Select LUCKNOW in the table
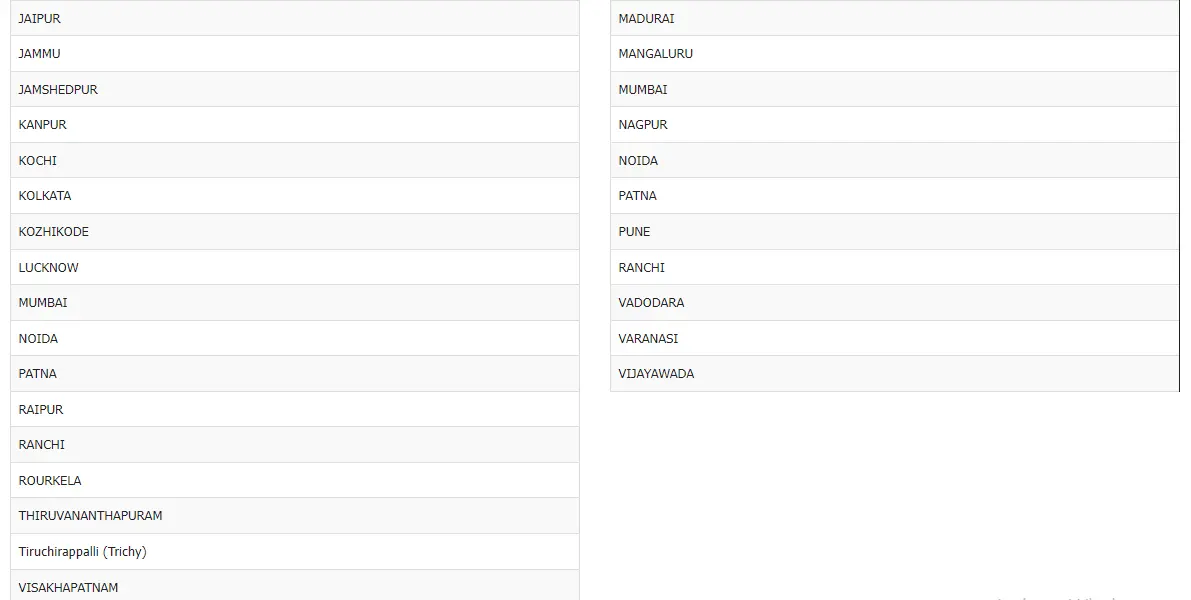Screen dimensions: 1191x600 [48, 268]
